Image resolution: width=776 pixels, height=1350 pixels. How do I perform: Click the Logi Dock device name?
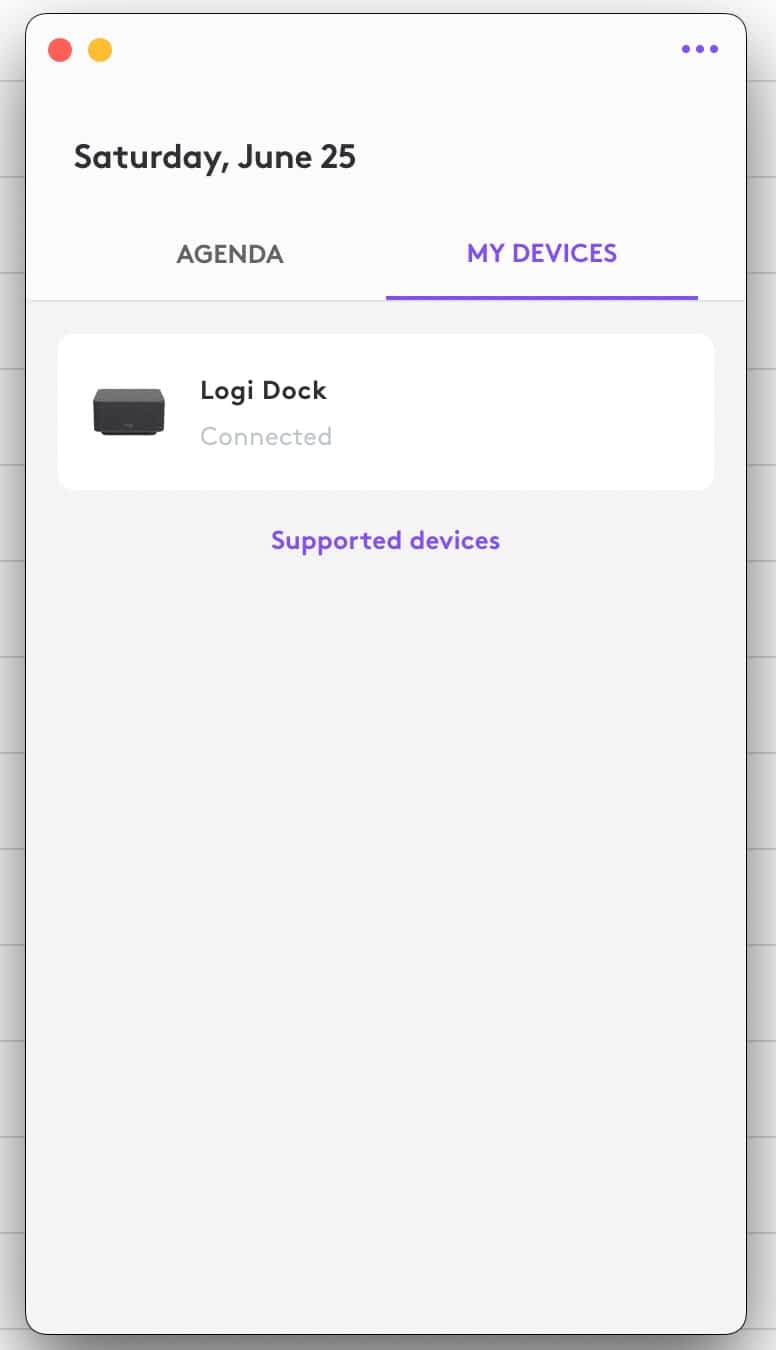263,390
